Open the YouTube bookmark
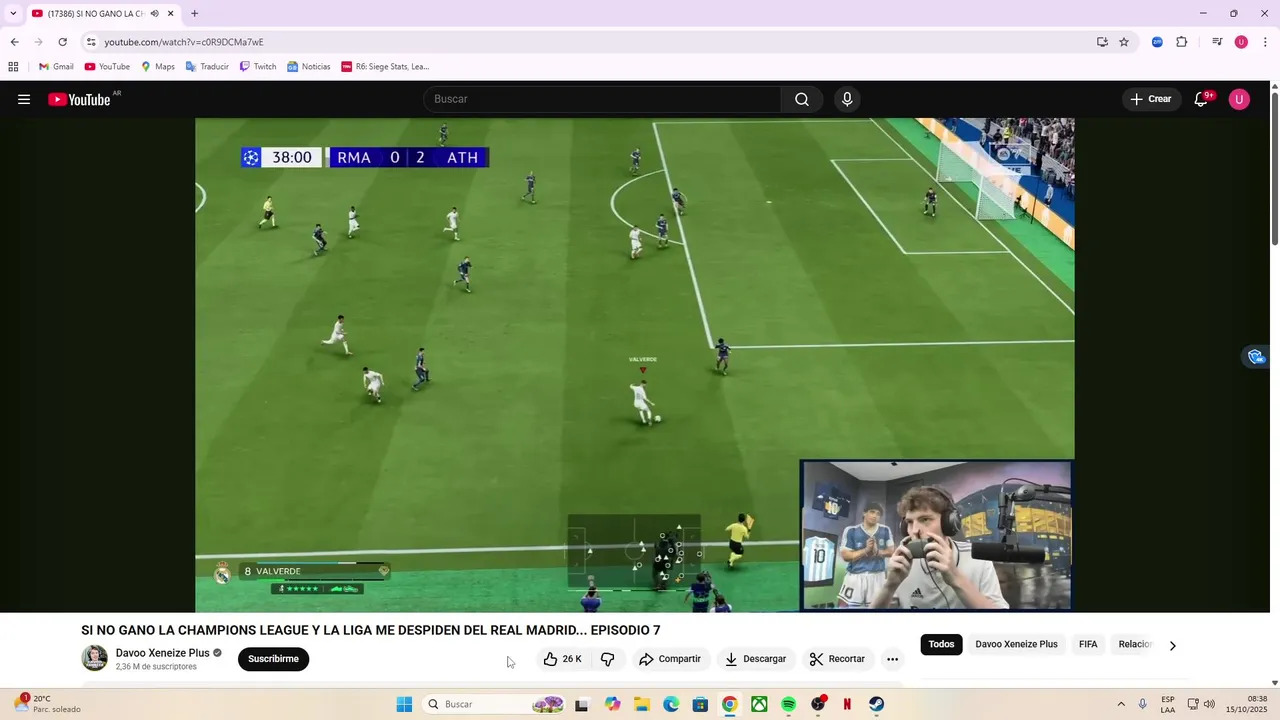This screenshot has width=1280, height=720. tap(107, 67)
